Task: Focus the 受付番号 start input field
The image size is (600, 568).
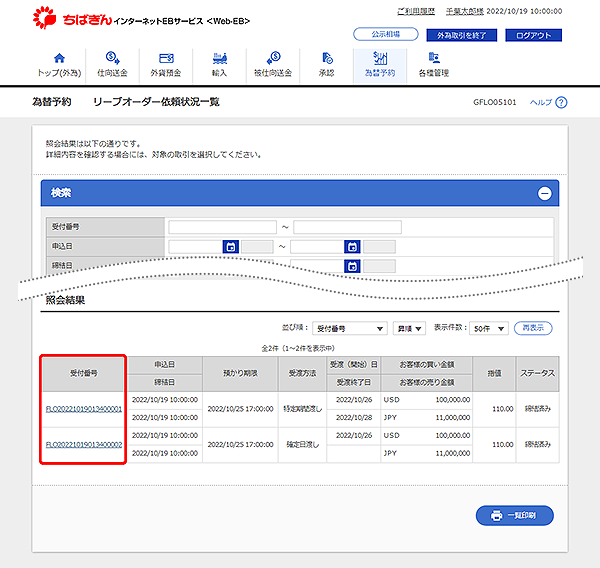Action: [222, 227]
